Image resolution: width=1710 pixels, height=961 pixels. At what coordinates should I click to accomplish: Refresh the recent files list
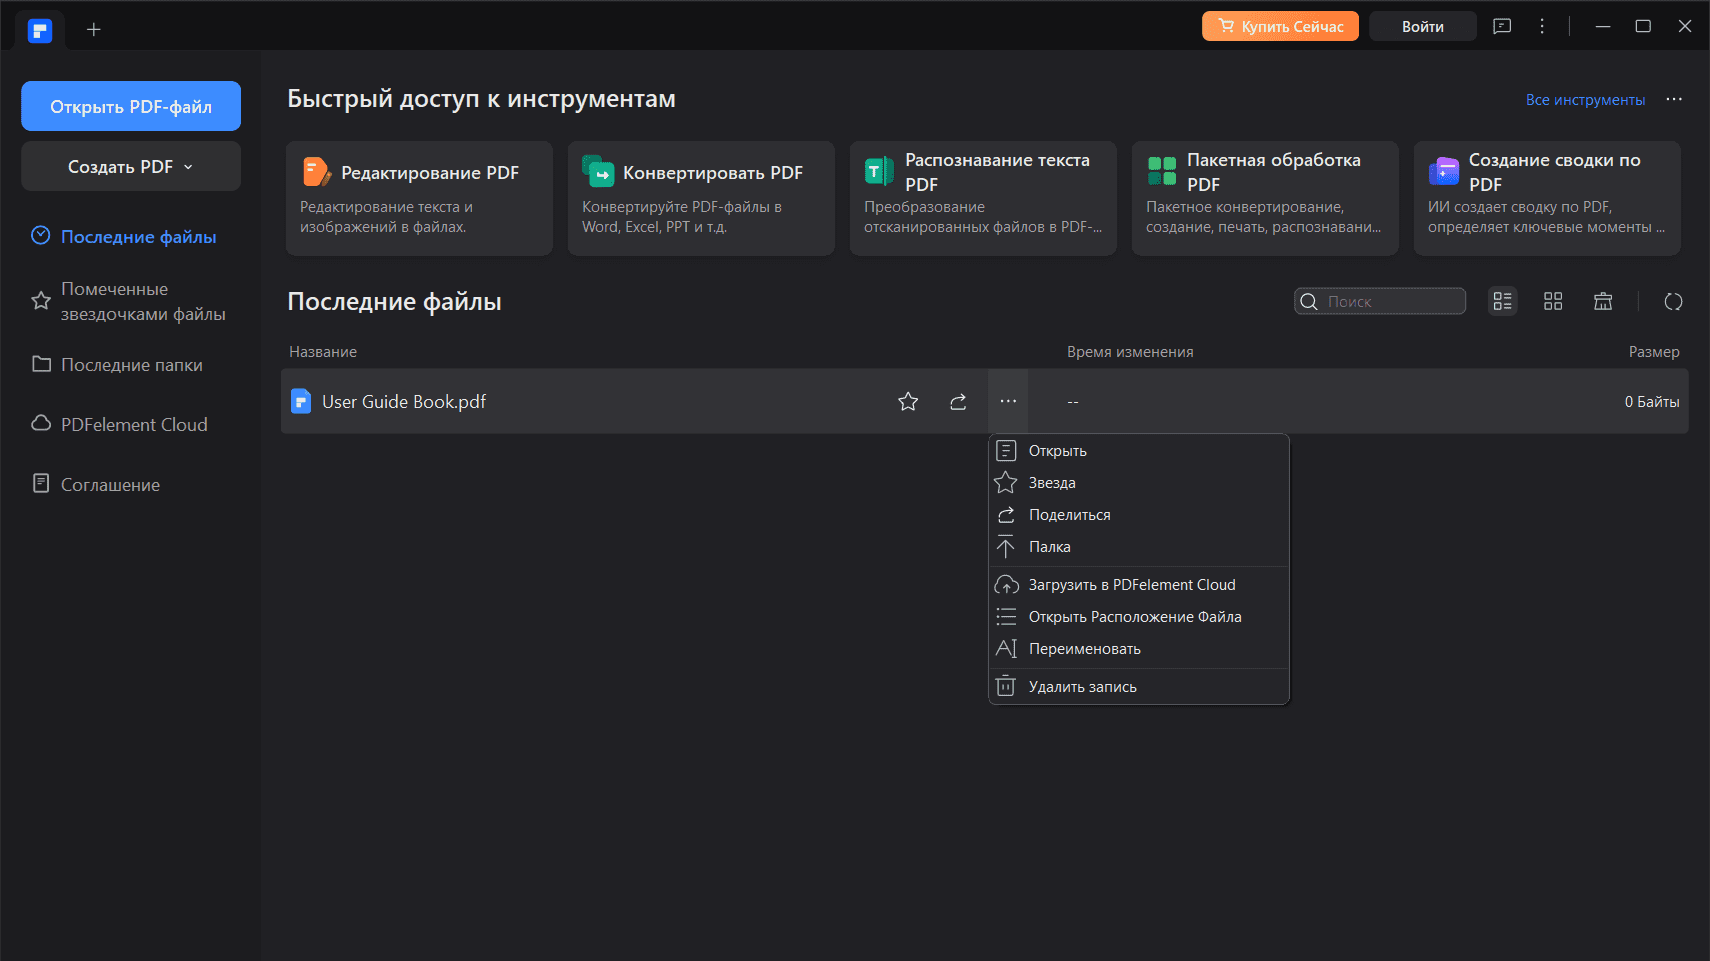[x=1673, y=302]
